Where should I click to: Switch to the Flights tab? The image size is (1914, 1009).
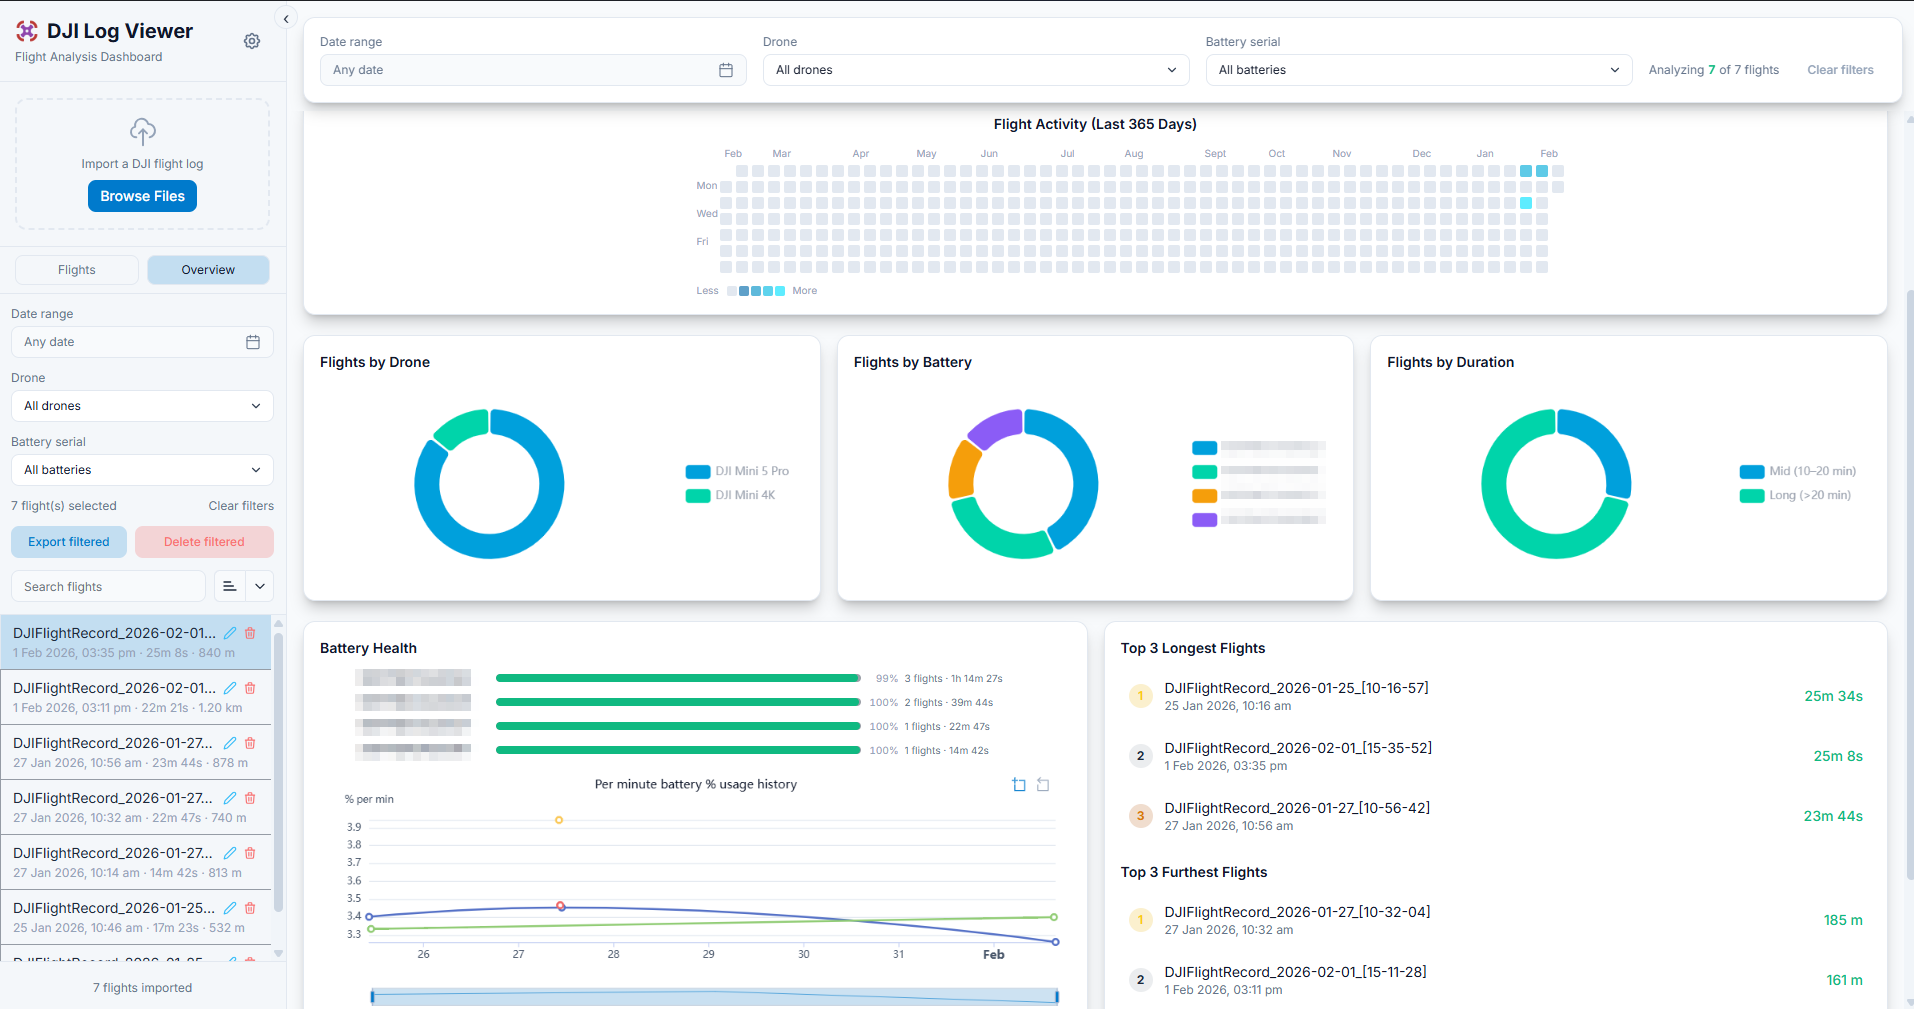77,270
